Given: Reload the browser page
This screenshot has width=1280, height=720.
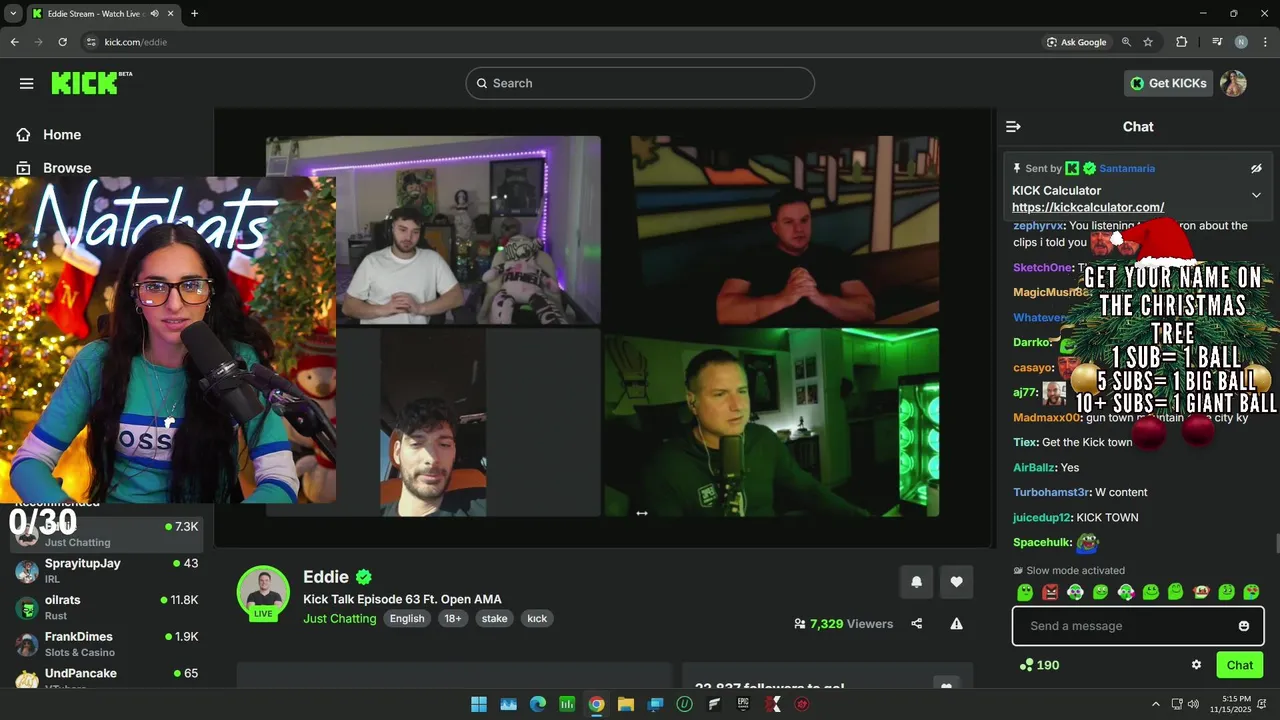Looking at the screenshot, I should [62, 42].
